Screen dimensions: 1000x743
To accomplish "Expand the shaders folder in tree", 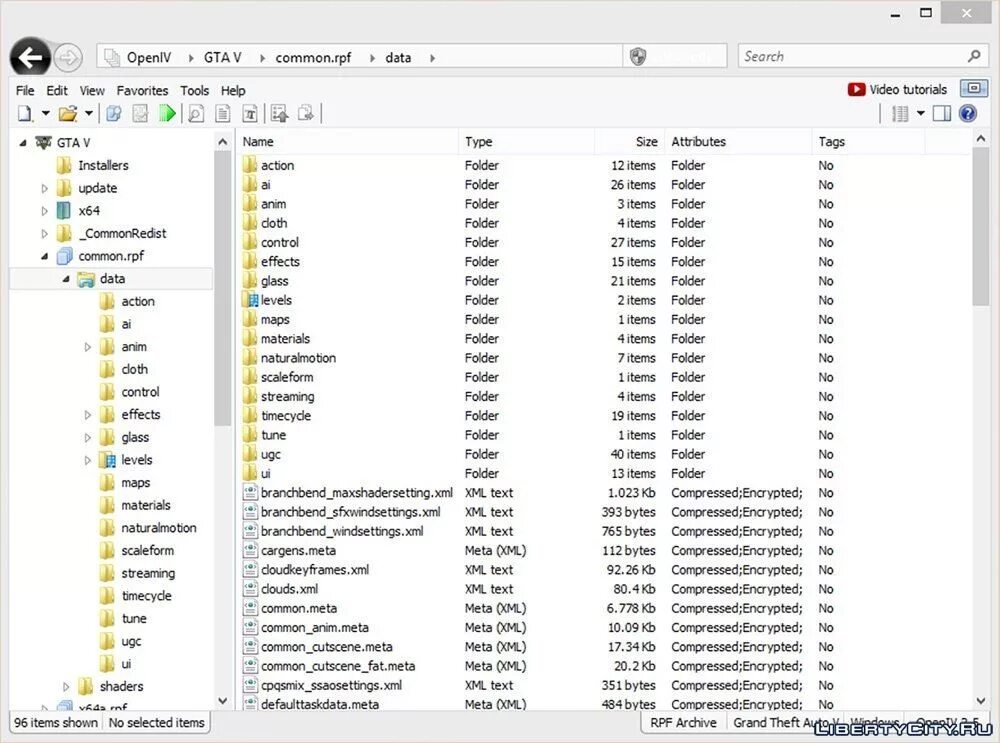I will (x=66, y=687).
